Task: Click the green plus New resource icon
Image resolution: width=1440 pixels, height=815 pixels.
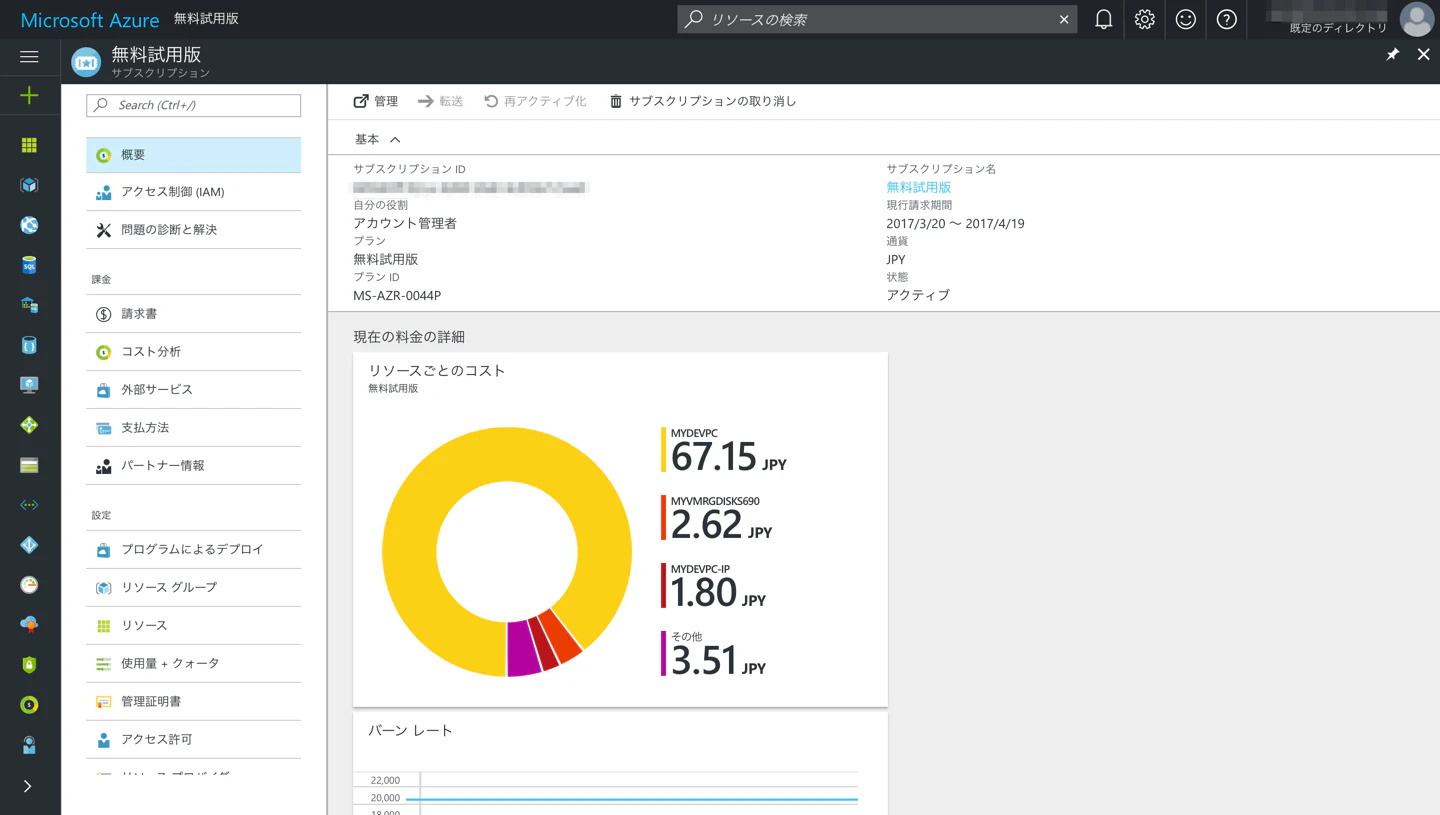Action: click(x=29, y=96)
